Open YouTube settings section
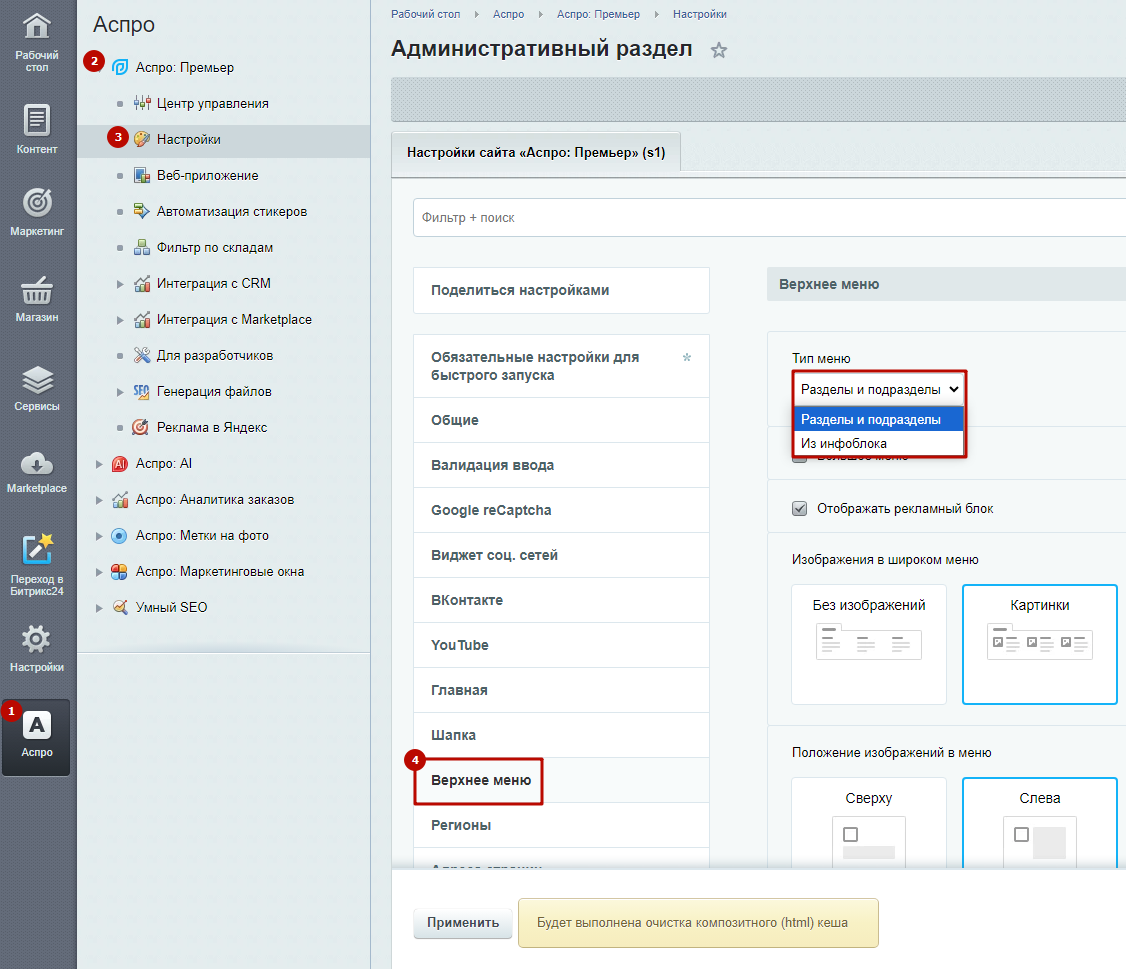The height and width of the screenshot is (969, 1126). 561,645
